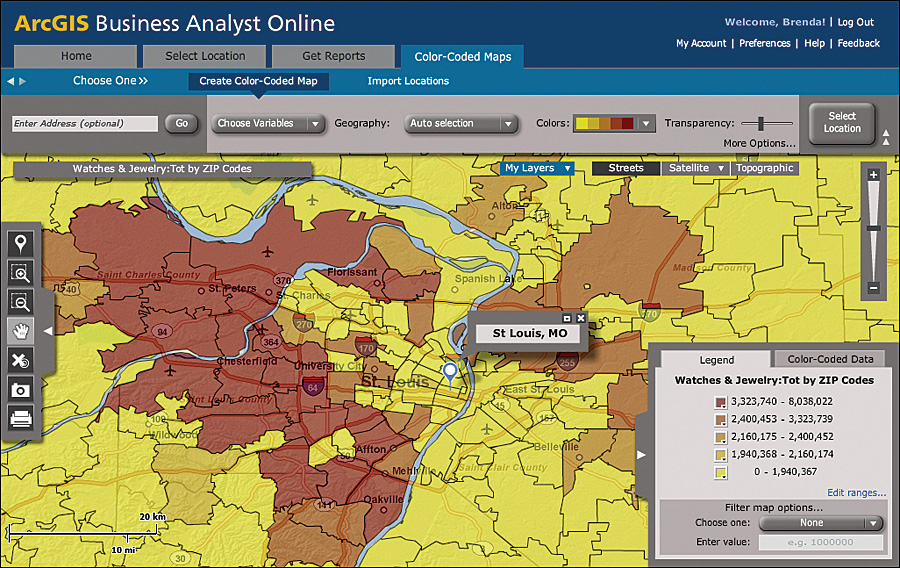Switch to the Color-Coded Data tab

[x=830, y=359]
